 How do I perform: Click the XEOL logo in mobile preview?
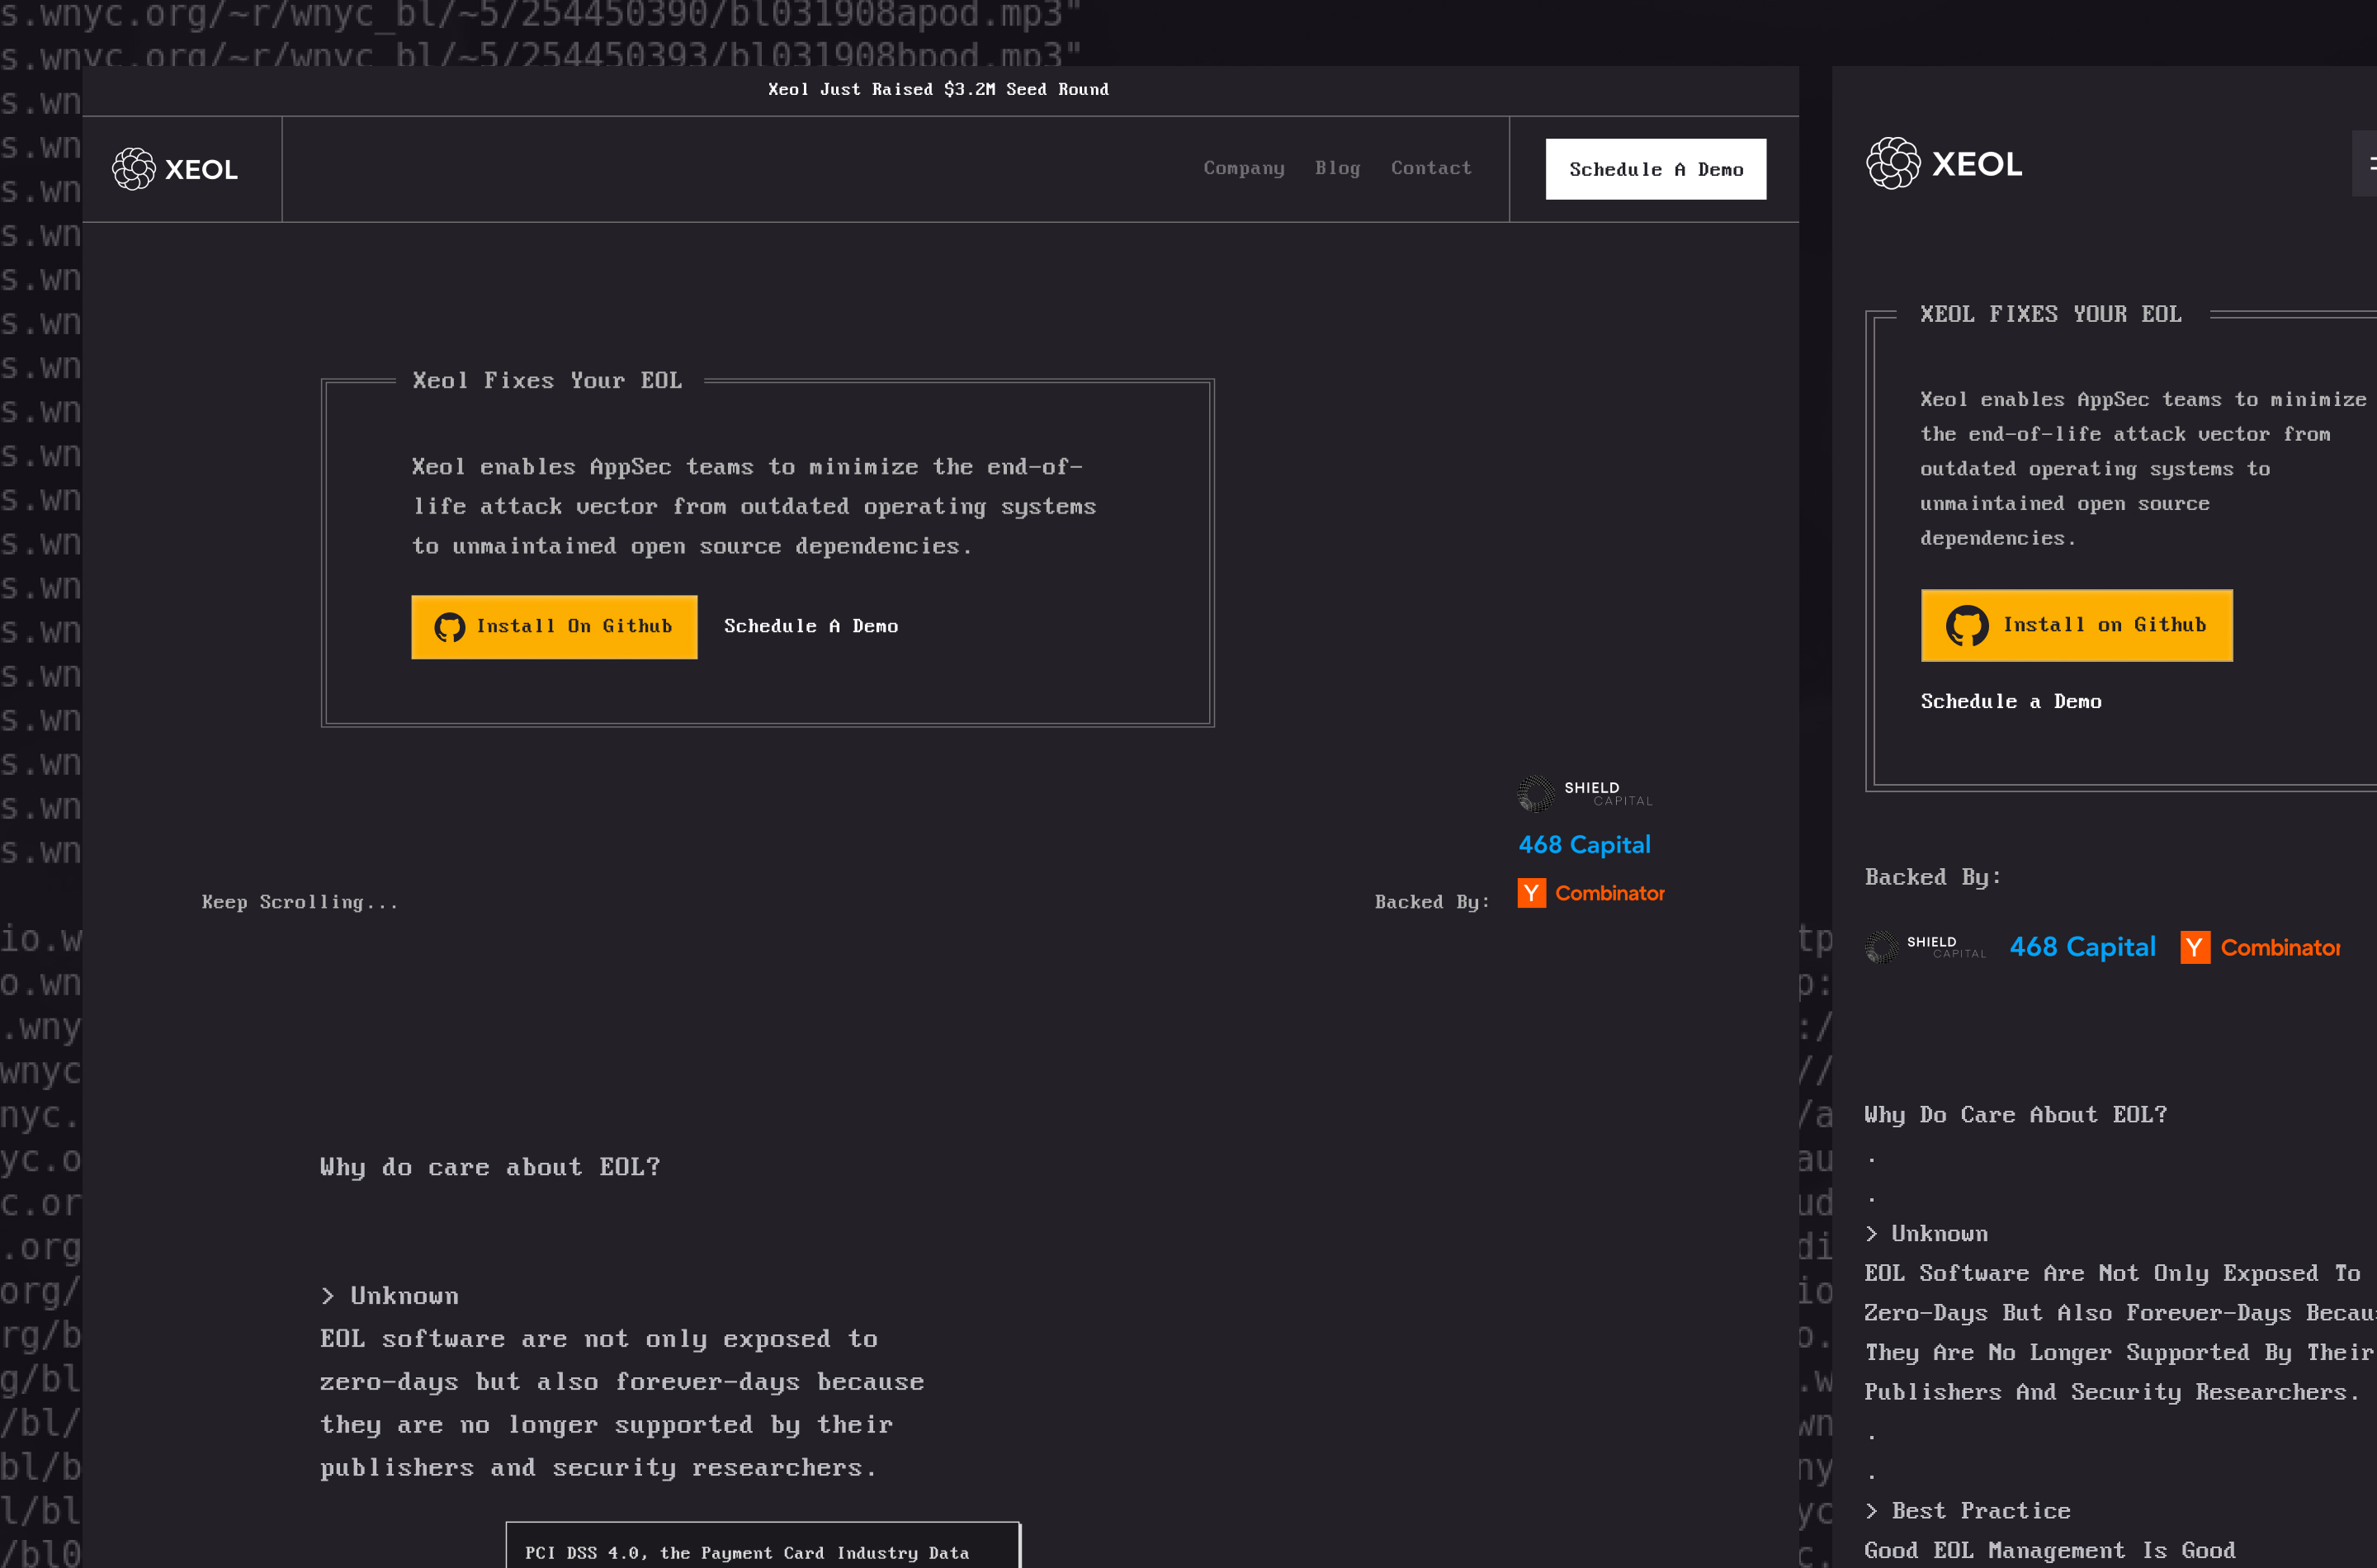pos(1943,163)
